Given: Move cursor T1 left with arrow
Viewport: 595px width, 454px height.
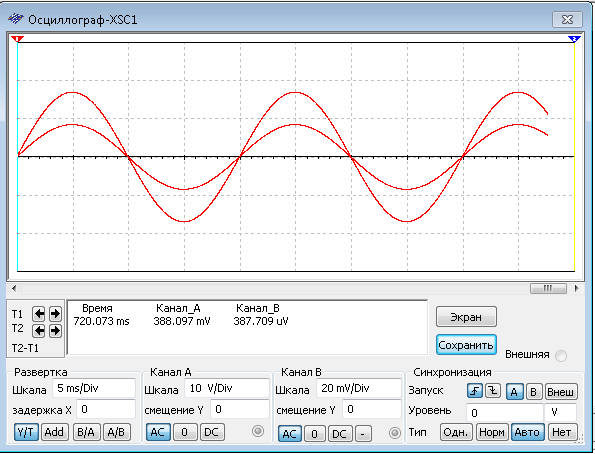Looking at the screenshot, I should click(x=38, y=314).
